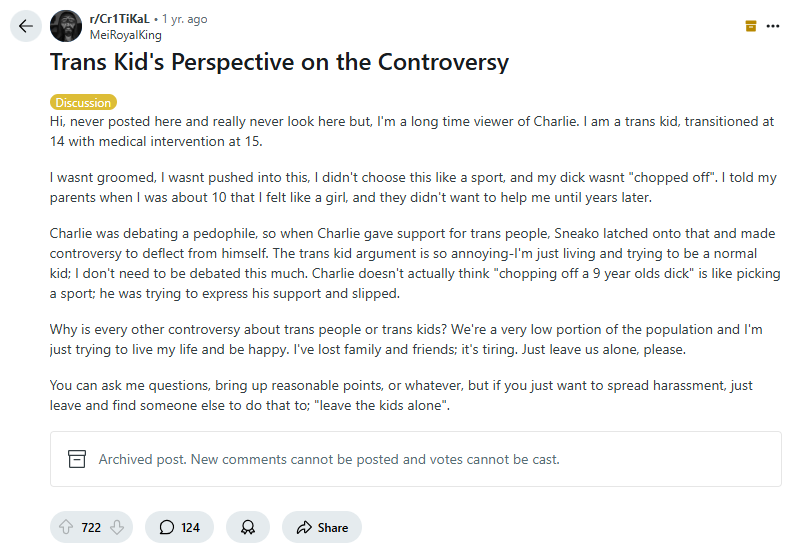Click the paragraph starting "You can ask me questions"
This screenshot has width=790, height=554.
401,395
